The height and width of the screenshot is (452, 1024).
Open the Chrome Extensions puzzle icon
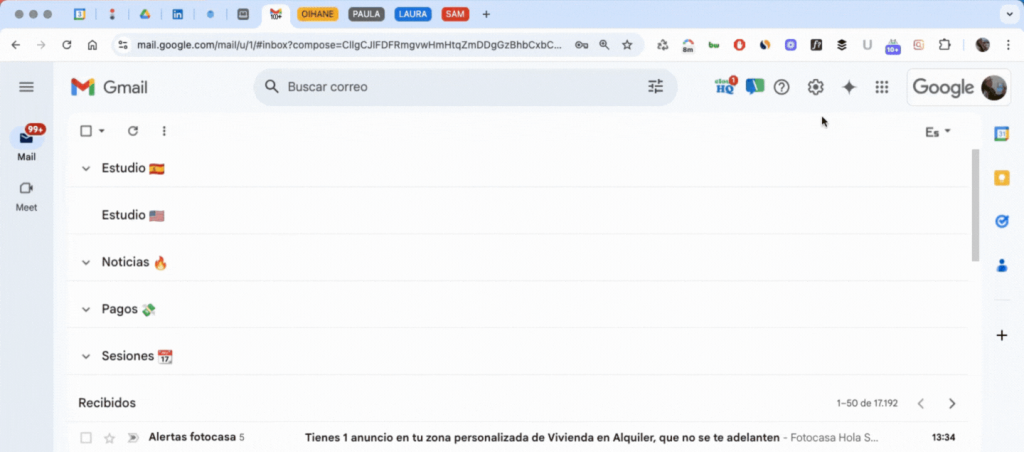944,45
